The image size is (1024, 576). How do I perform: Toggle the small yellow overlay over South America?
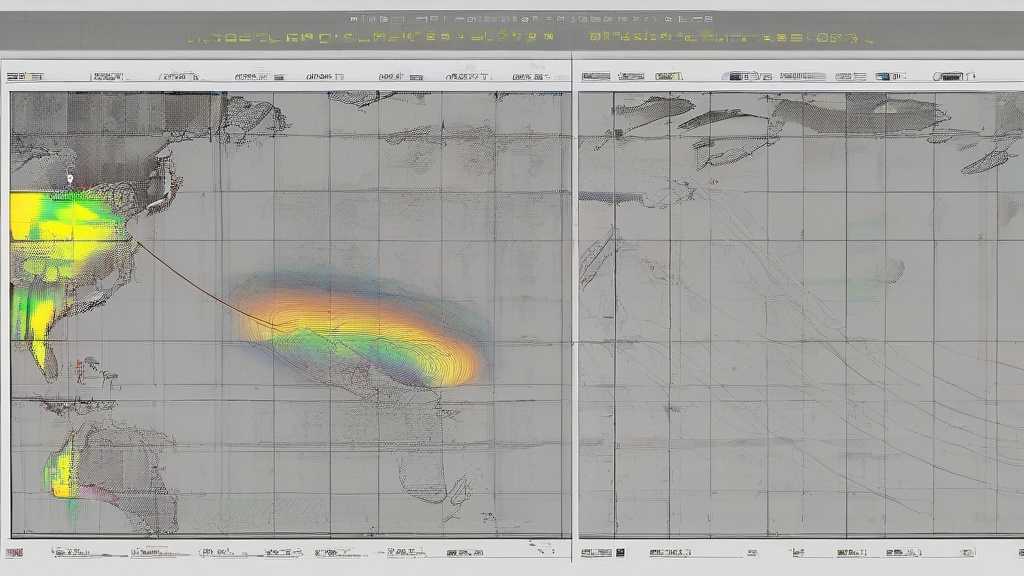point(63,472)
